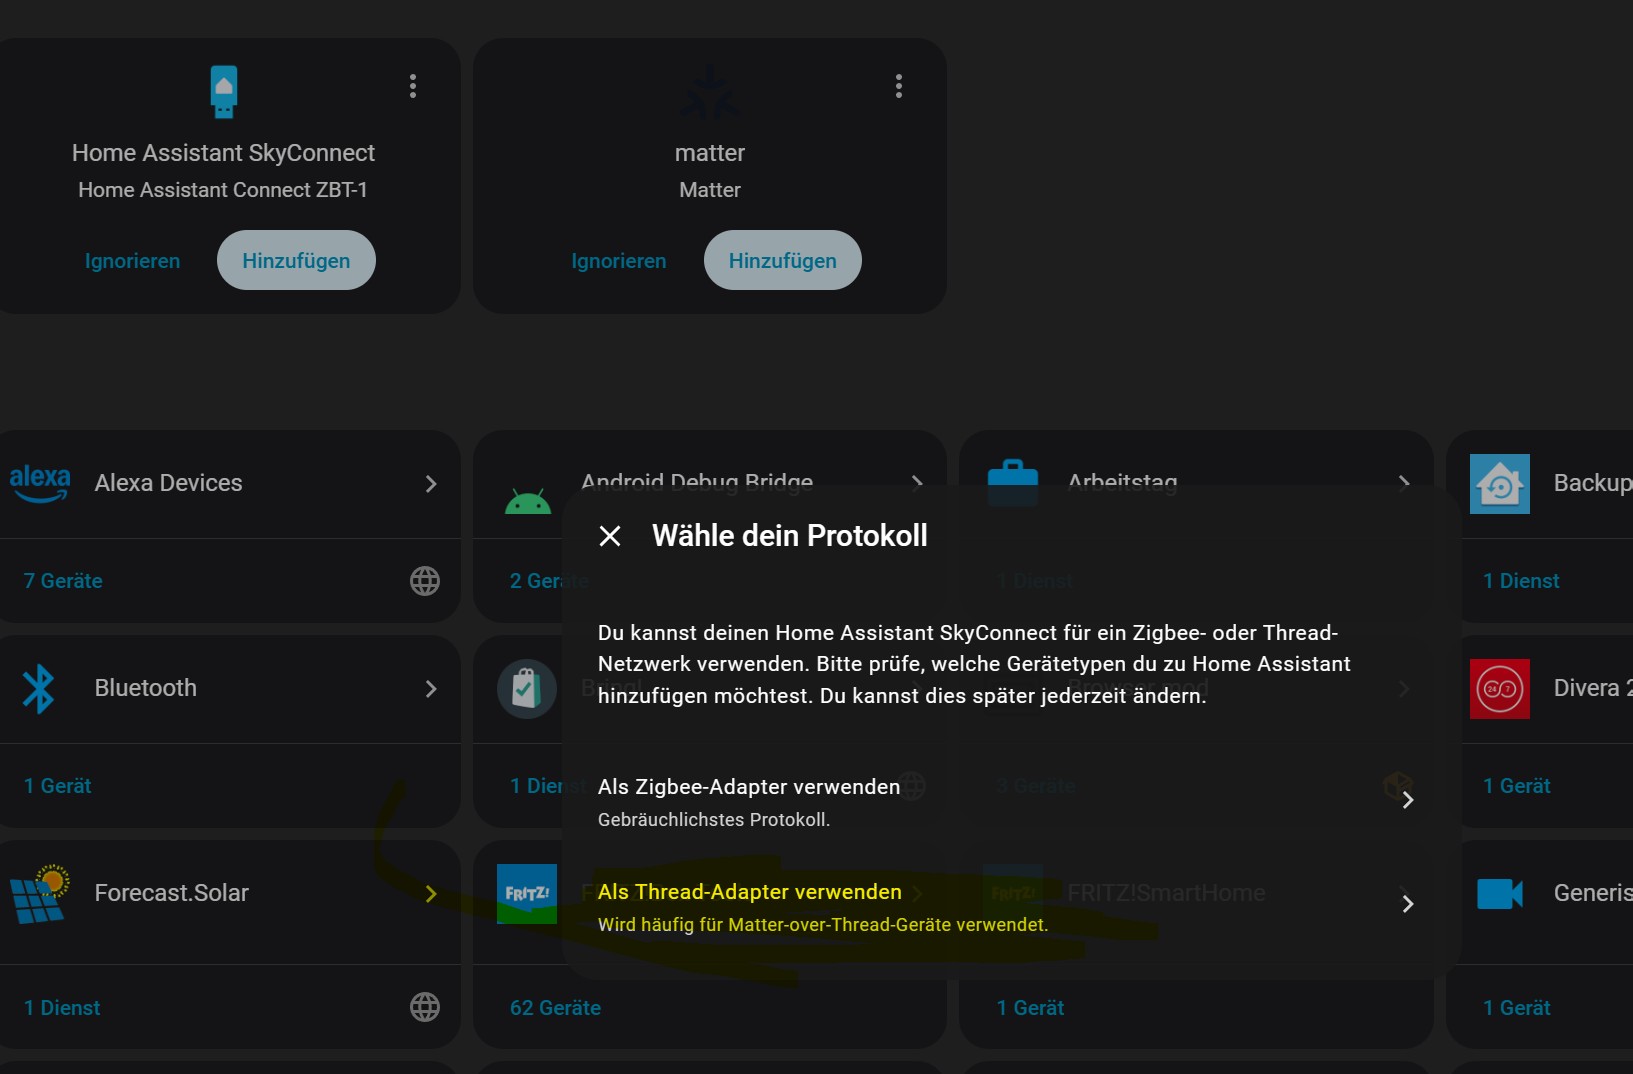Viewport: 1633px width, 1074px height.
Task: Ignore the discovered matter integration
Action: (618, 261)
